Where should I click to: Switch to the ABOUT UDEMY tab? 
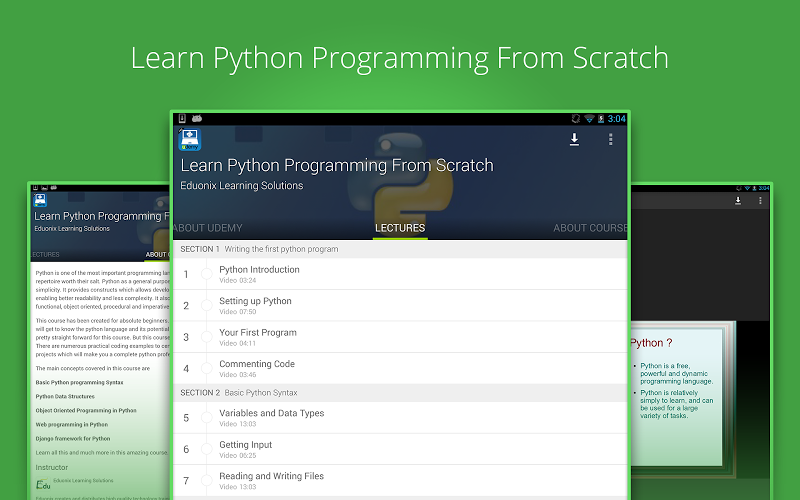[x=208, y=228]
